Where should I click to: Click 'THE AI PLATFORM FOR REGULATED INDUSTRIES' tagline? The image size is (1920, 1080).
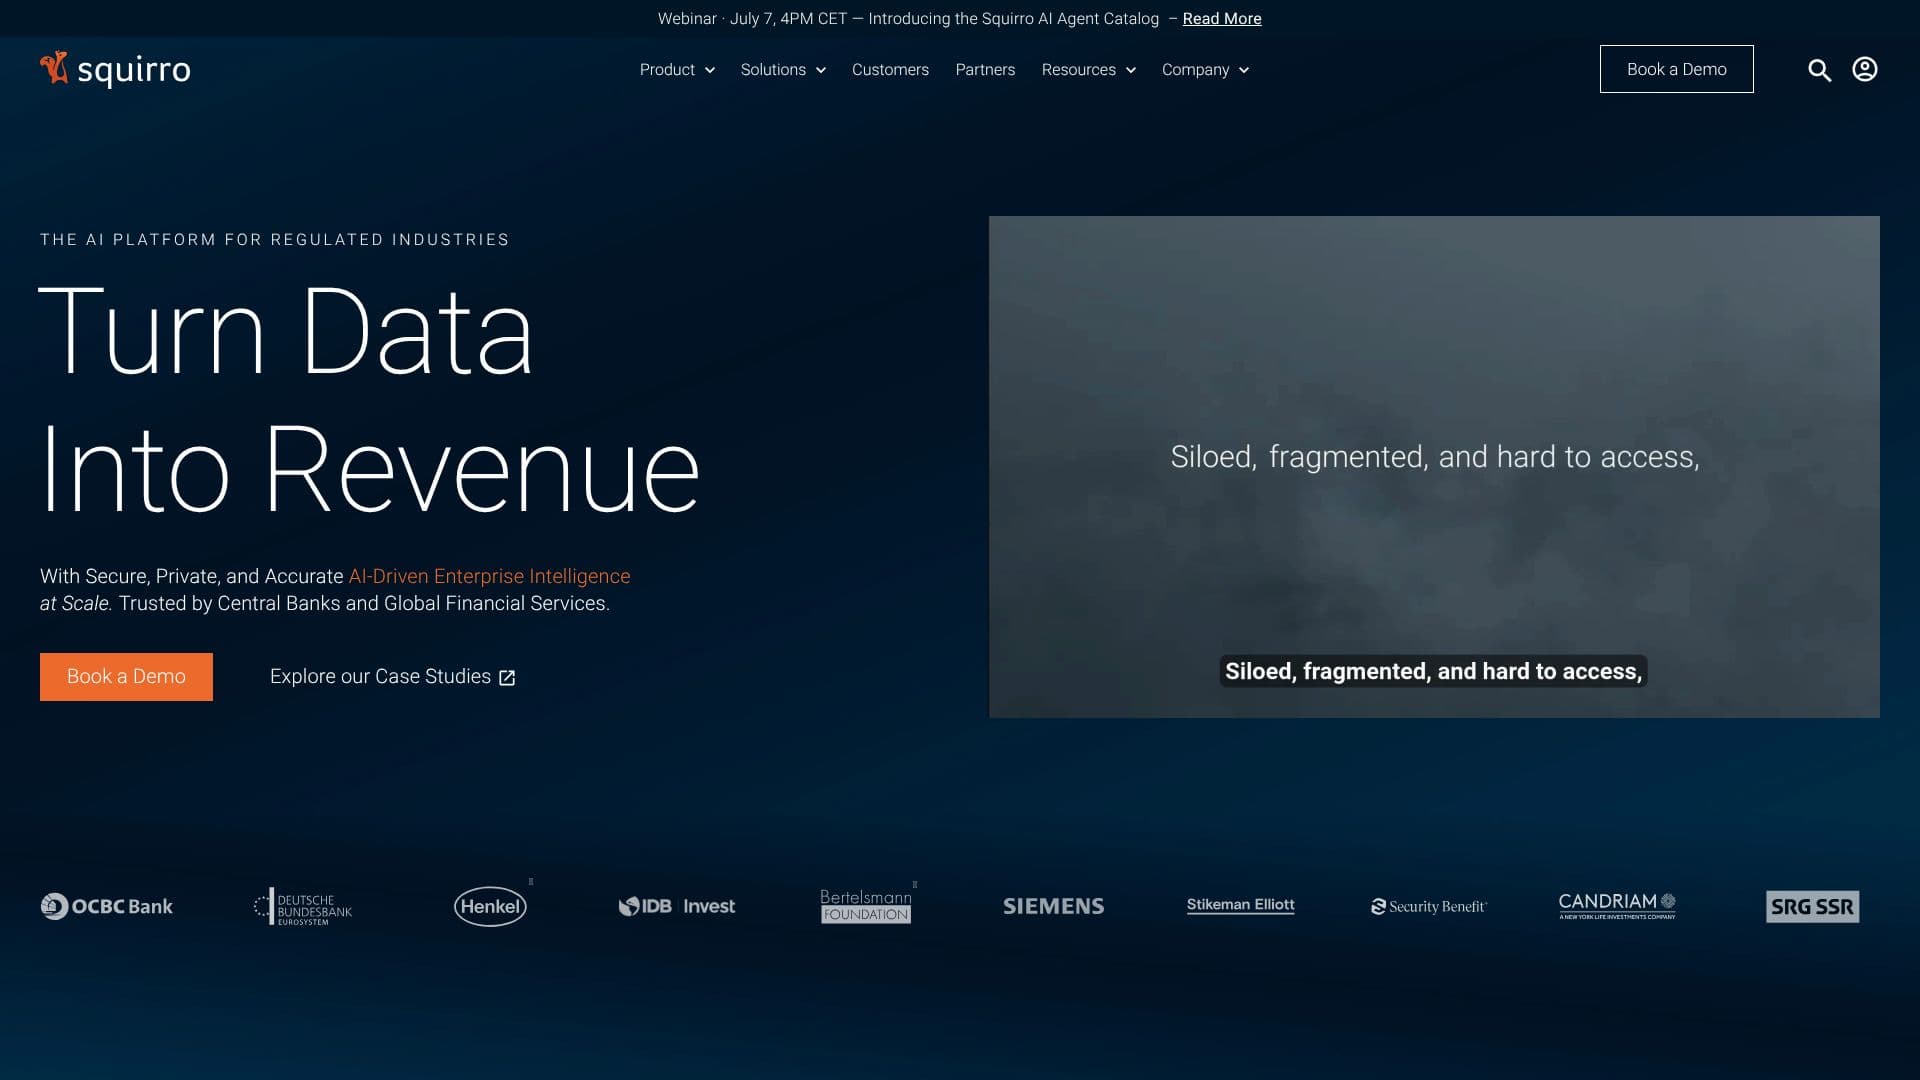(x=275, y=240)
